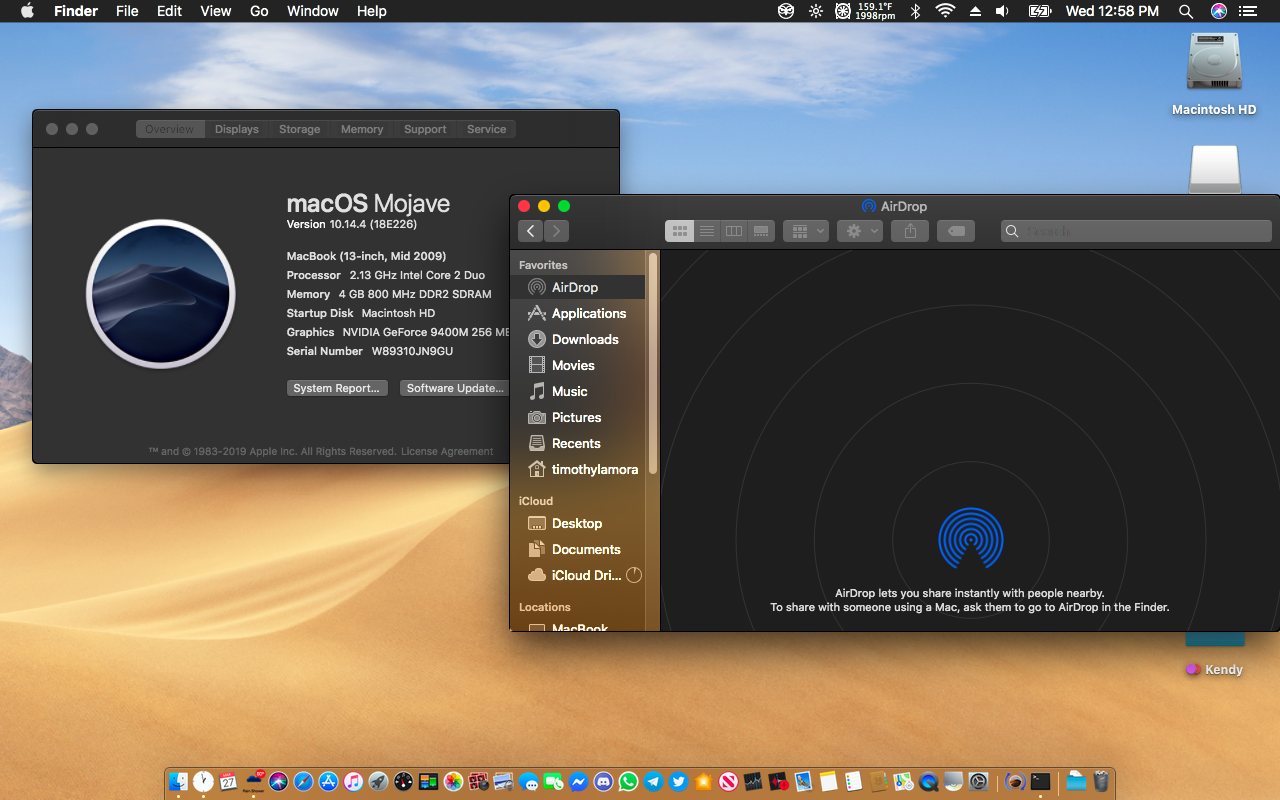The image size is (1280, 800).
Task: Open the Wi-Fi menu bar icon
Action: coord(945,11)
